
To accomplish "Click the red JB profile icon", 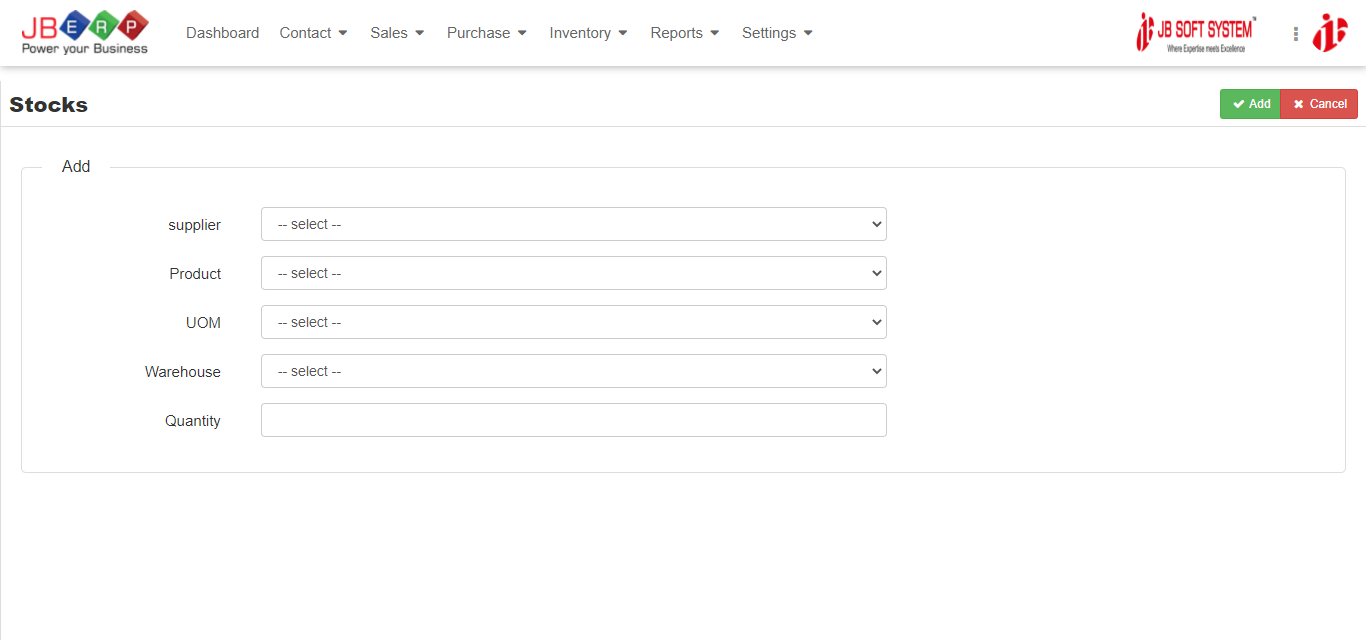I will click(1330, 33).
